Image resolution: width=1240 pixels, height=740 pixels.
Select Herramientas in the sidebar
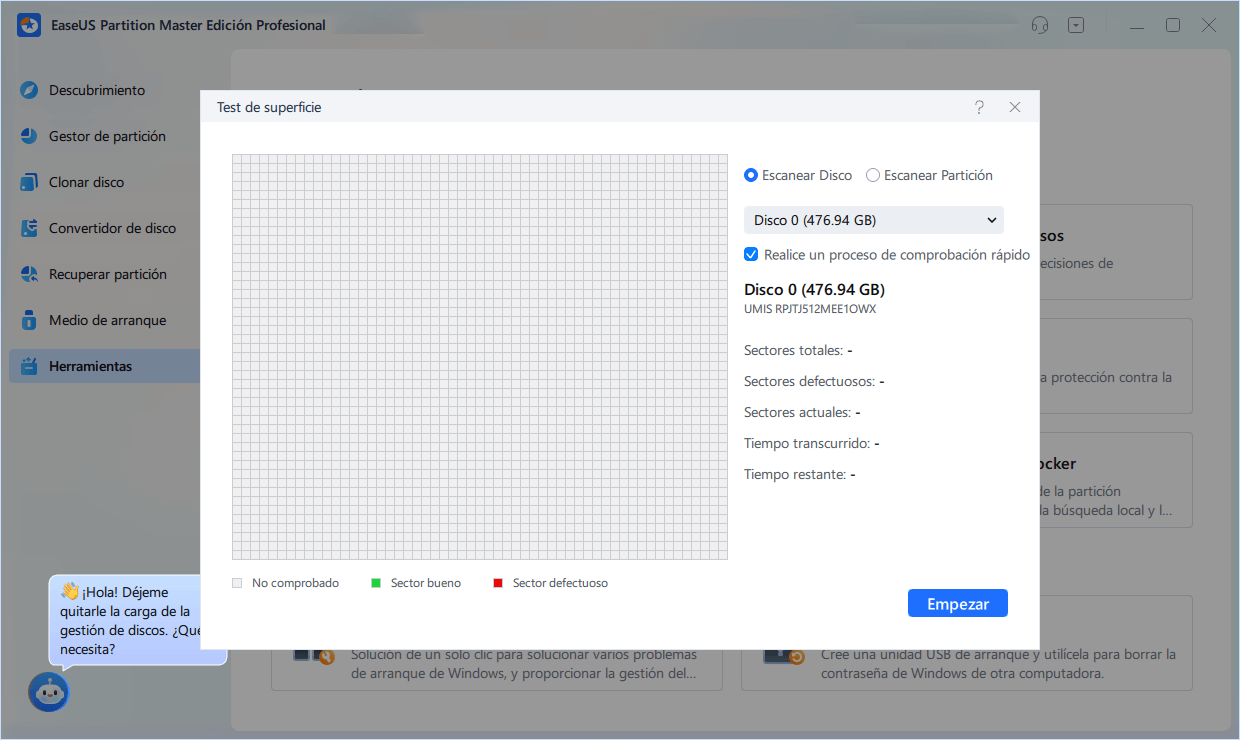click(x=104, y=366)
